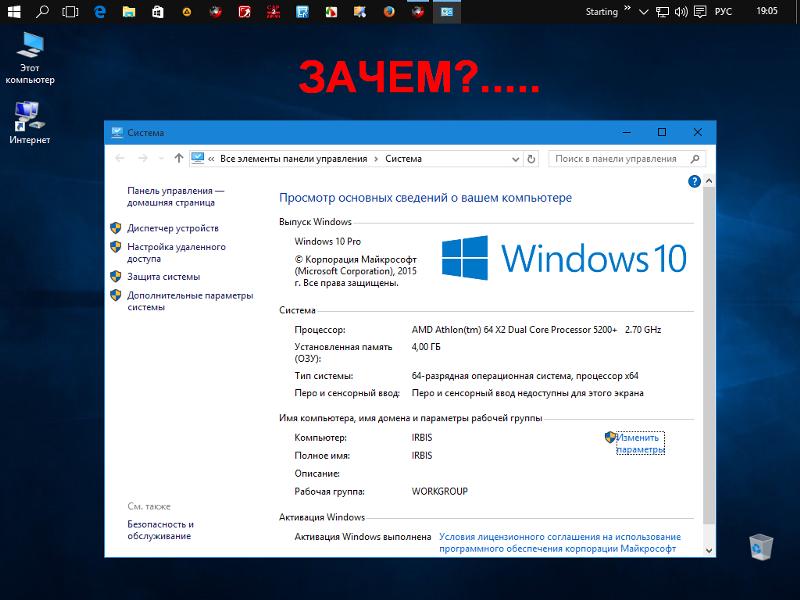Open the Action Center notifications icon
The width and height of the screenshot is (800, 600).
coord(700,12)
